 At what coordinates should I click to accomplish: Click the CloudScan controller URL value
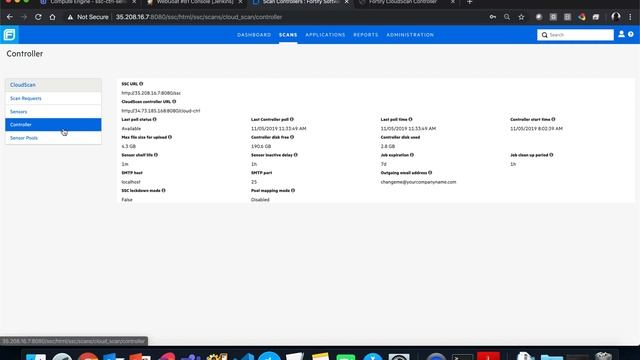(161, 111)
